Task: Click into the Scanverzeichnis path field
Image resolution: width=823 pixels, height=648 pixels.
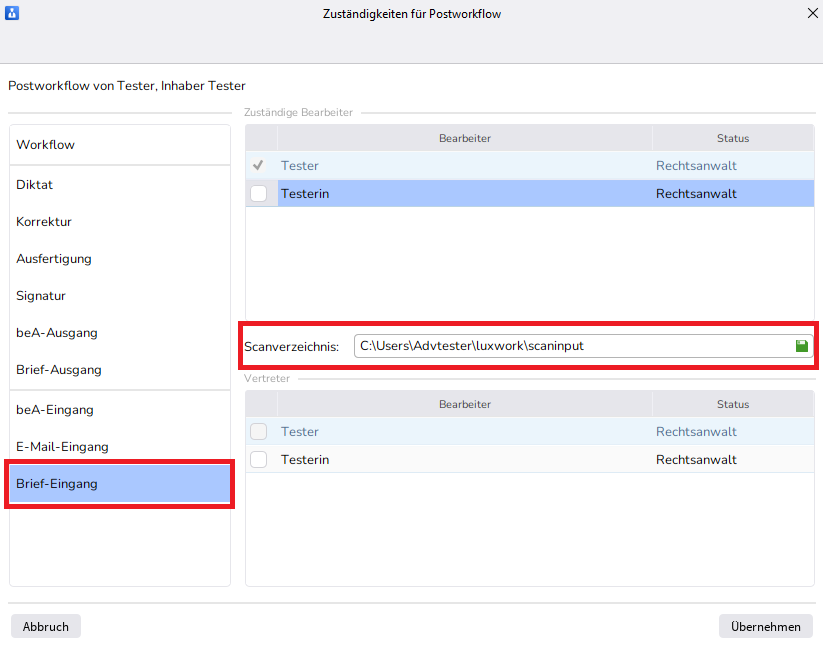Action: click(x=570, y=346)
